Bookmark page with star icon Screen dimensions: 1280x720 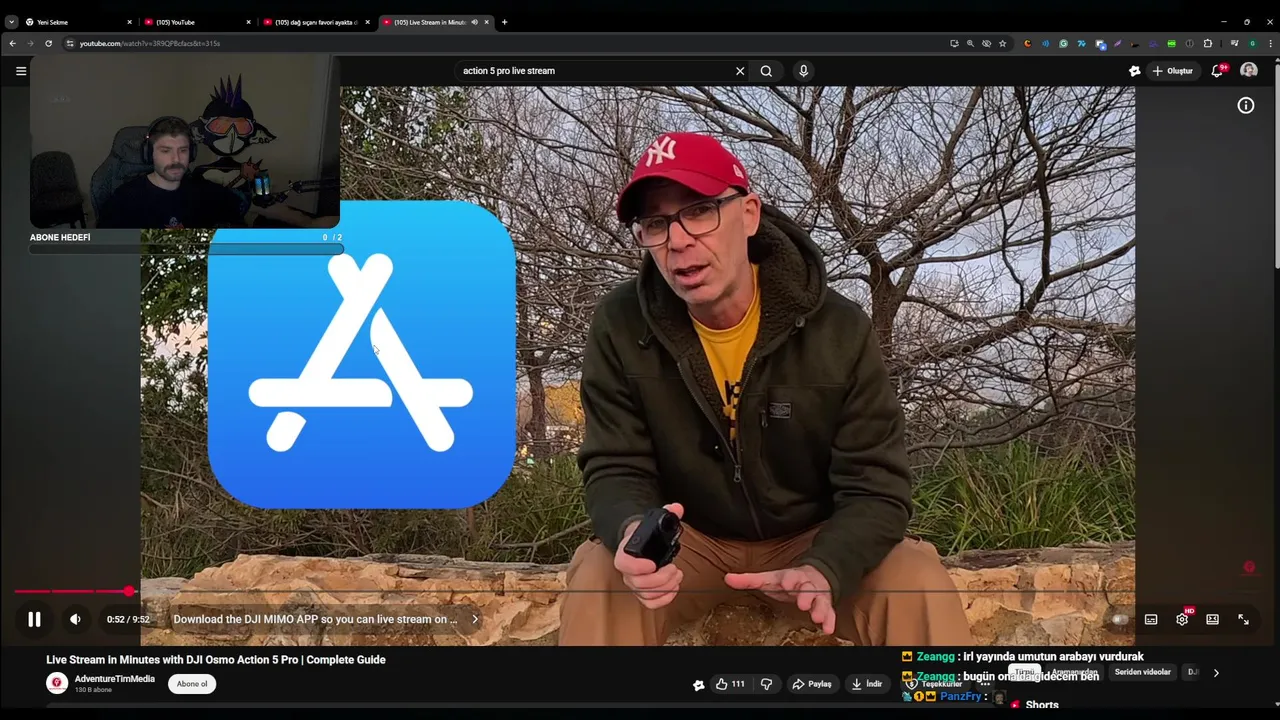point(1002,43)
